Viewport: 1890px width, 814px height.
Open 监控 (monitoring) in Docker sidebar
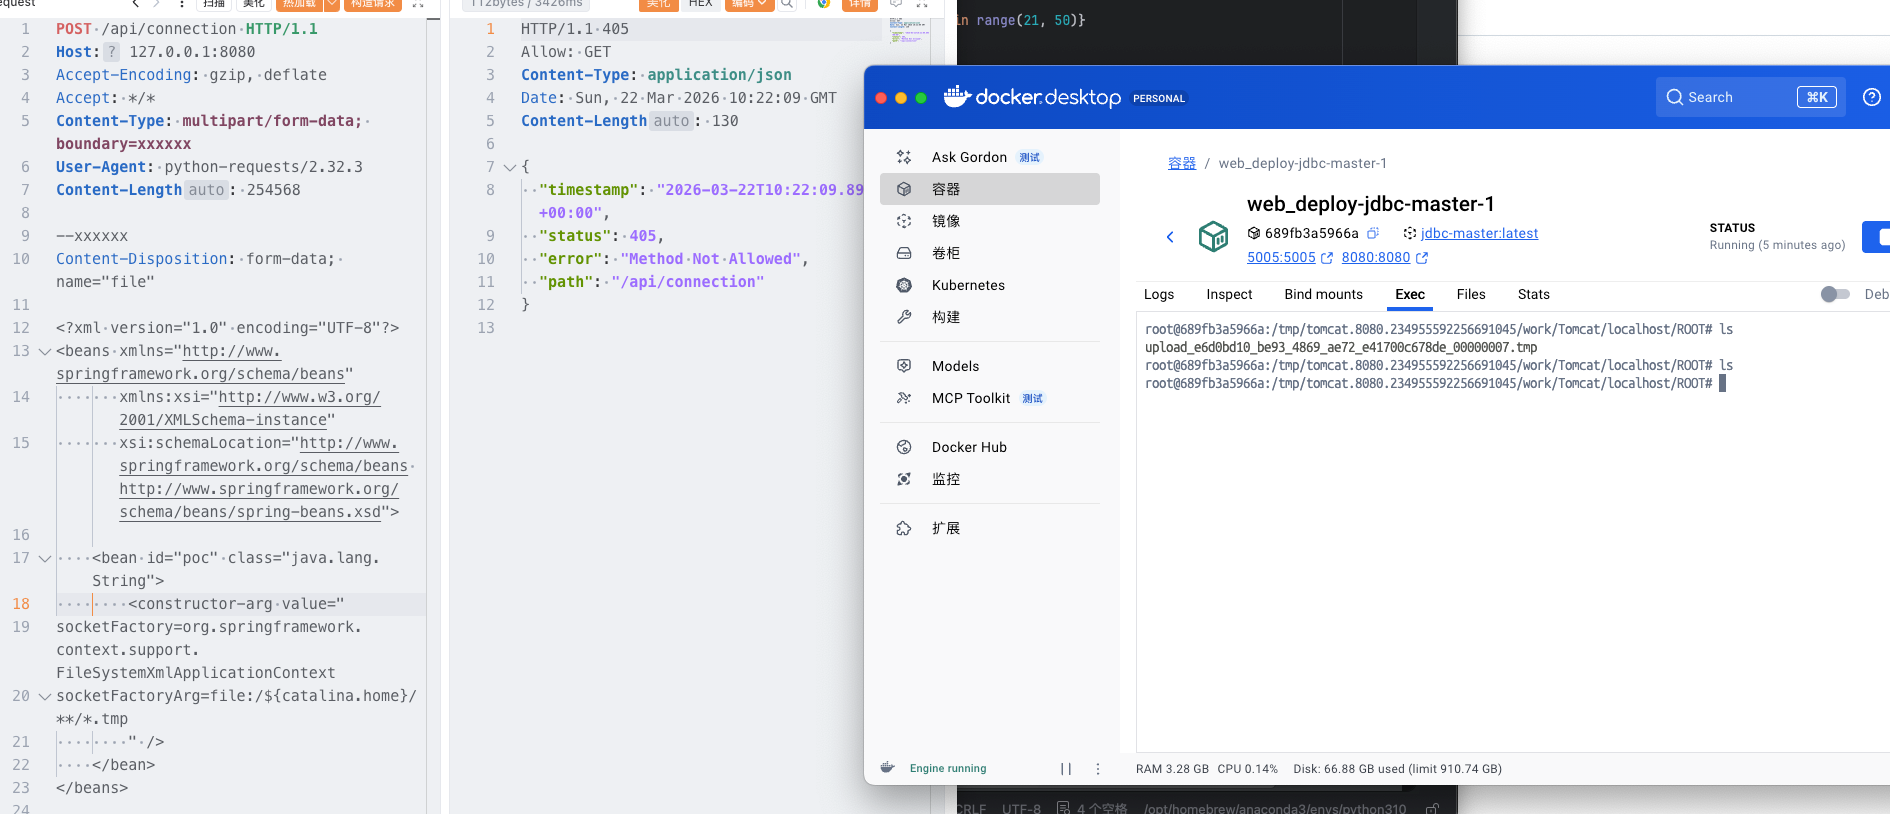990,479
